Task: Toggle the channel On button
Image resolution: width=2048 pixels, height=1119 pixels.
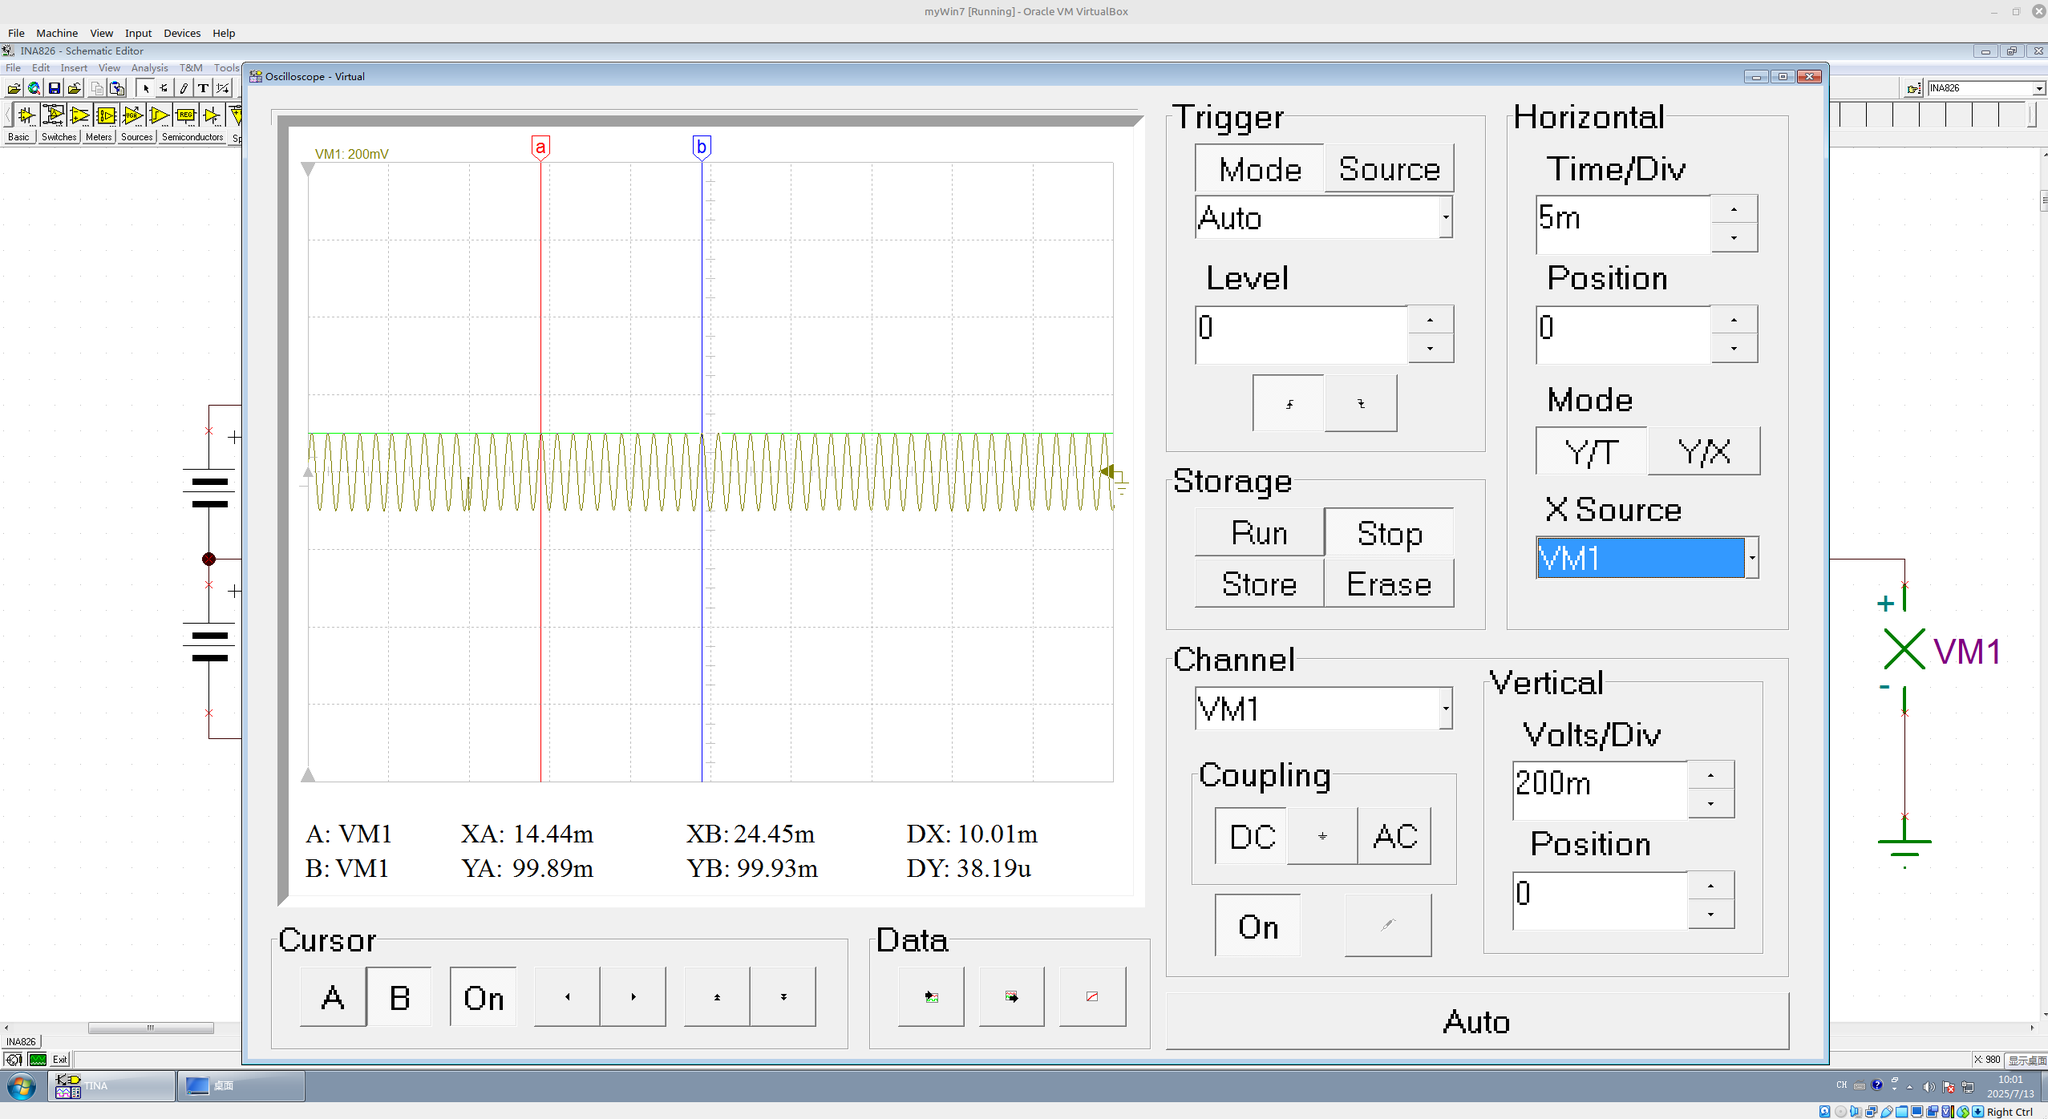Action: [x=1257, y=927]
